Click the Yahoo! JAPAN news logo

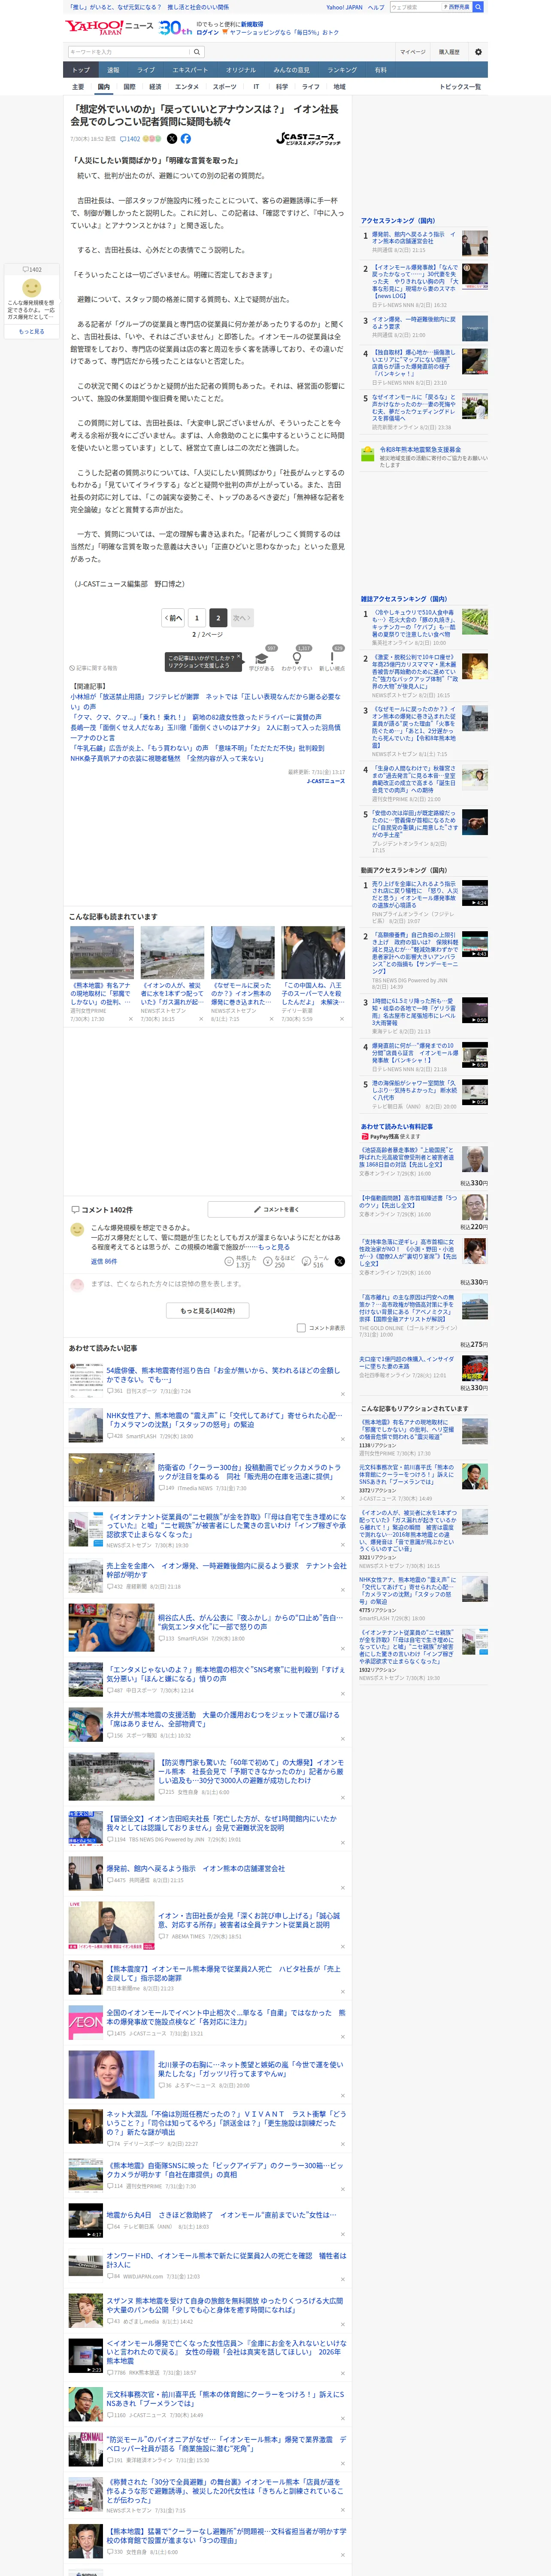(x=109, y=27)
